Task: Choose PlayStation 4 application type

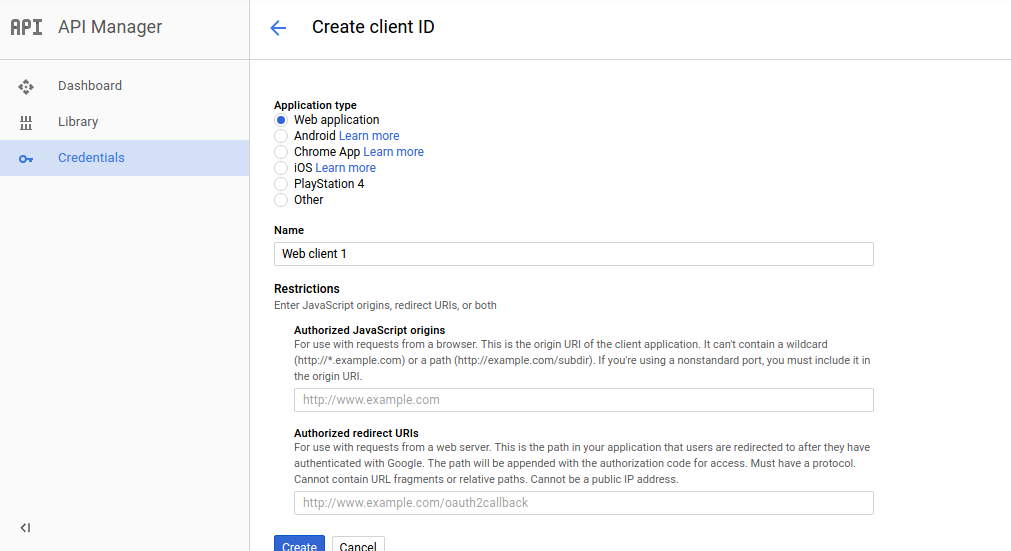Action: (x=281, y=184)
